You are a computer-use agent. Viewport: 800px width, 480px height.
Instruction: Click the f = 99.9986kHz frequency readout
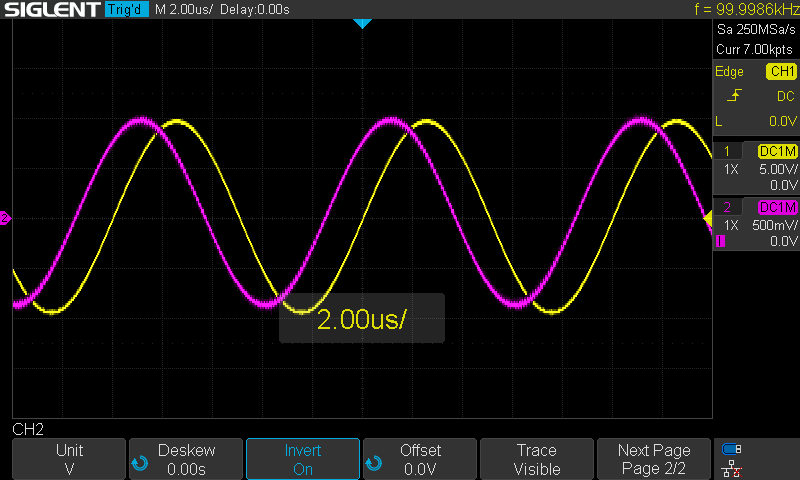click(x=747, y=9)
